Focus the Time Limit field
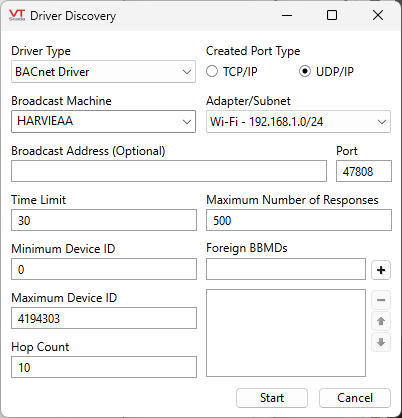The height and width of the screenshot is (418, 402). (x=104, y=220)
